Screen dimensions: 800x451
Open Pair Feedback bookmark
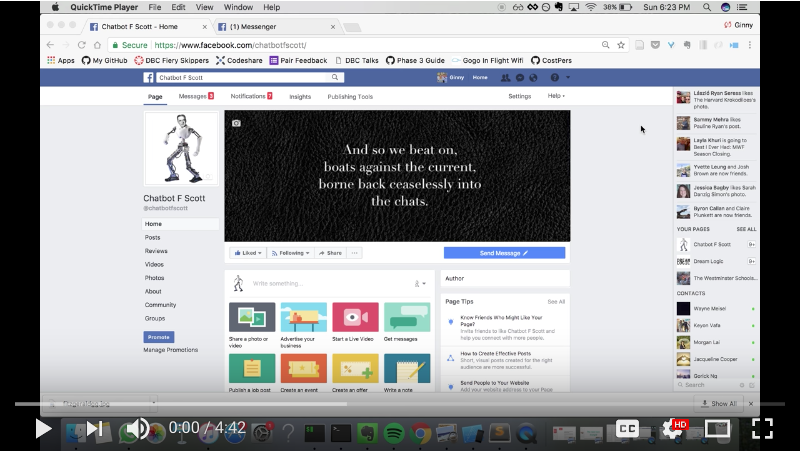point(298,60)
